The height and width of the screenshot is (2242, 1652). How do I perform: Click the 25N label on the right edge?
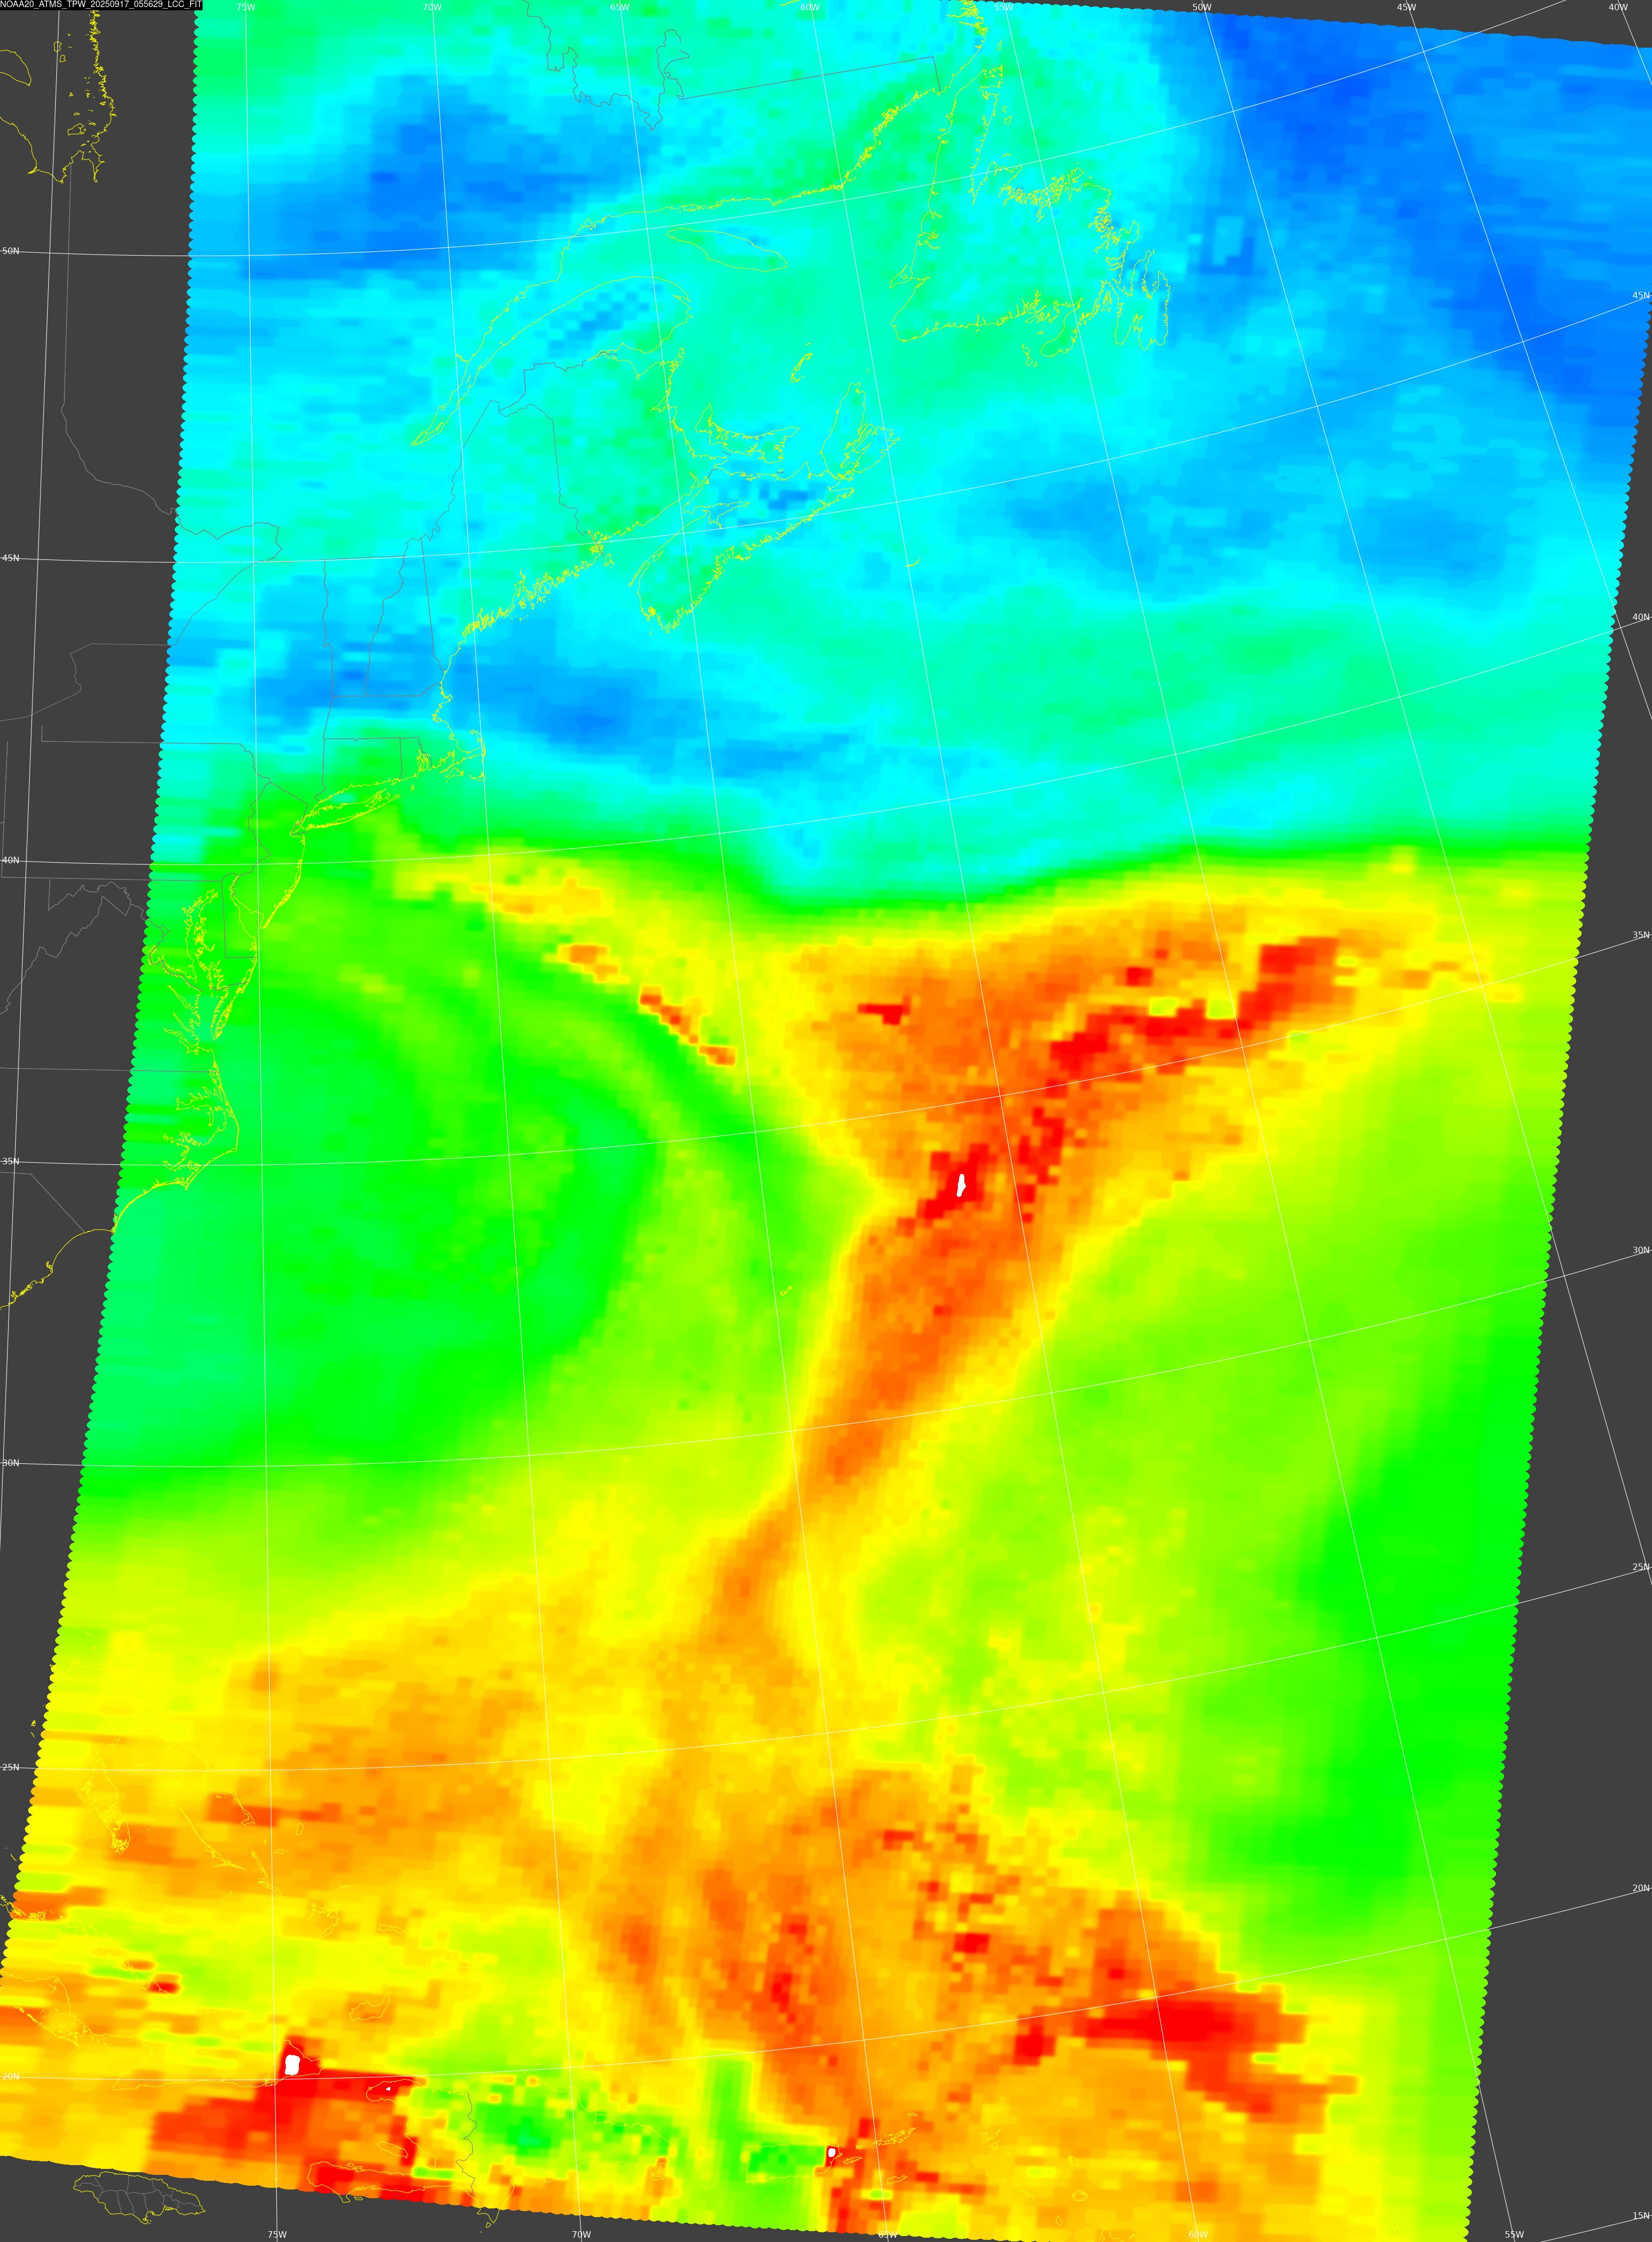pos(1641,1567)
